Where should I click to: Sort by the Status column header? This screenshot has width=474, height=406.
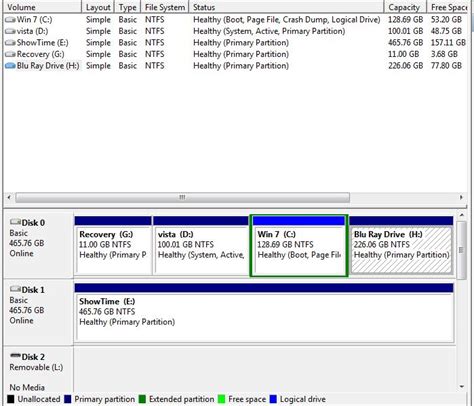(287, 7)
